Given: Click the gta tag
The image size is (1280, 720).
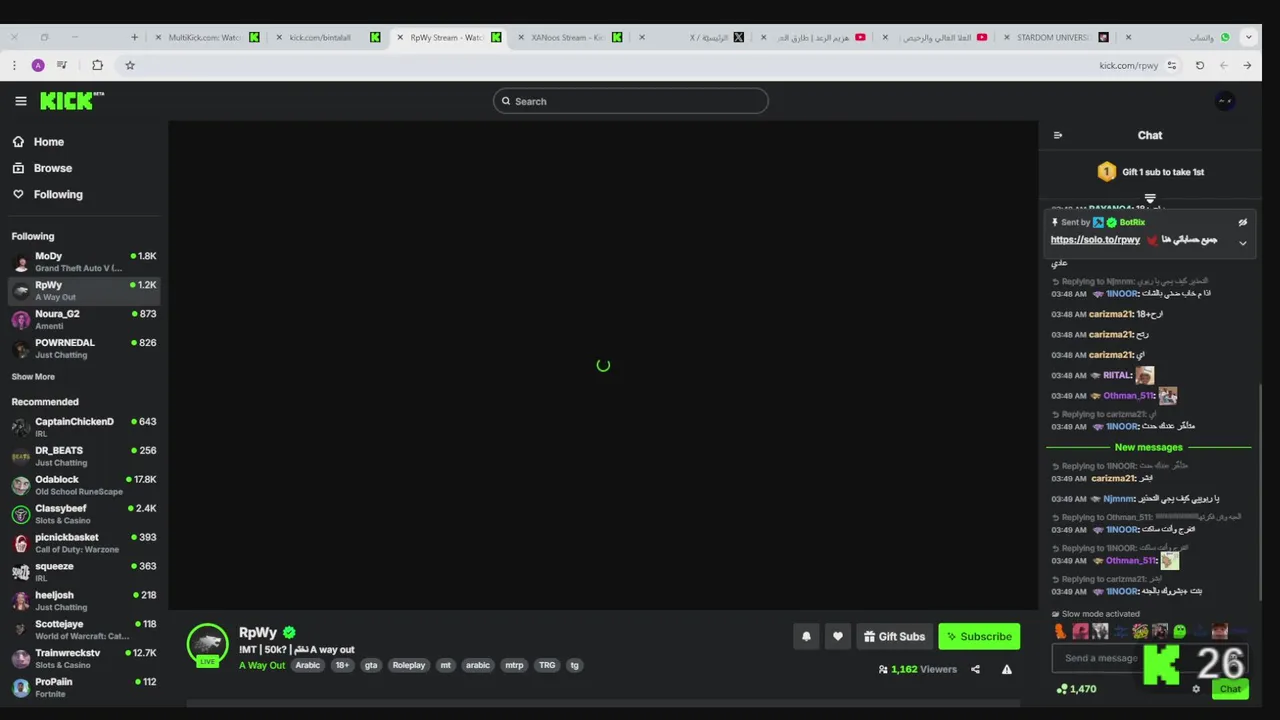Looking at the screenshot, I should [371, 665].
